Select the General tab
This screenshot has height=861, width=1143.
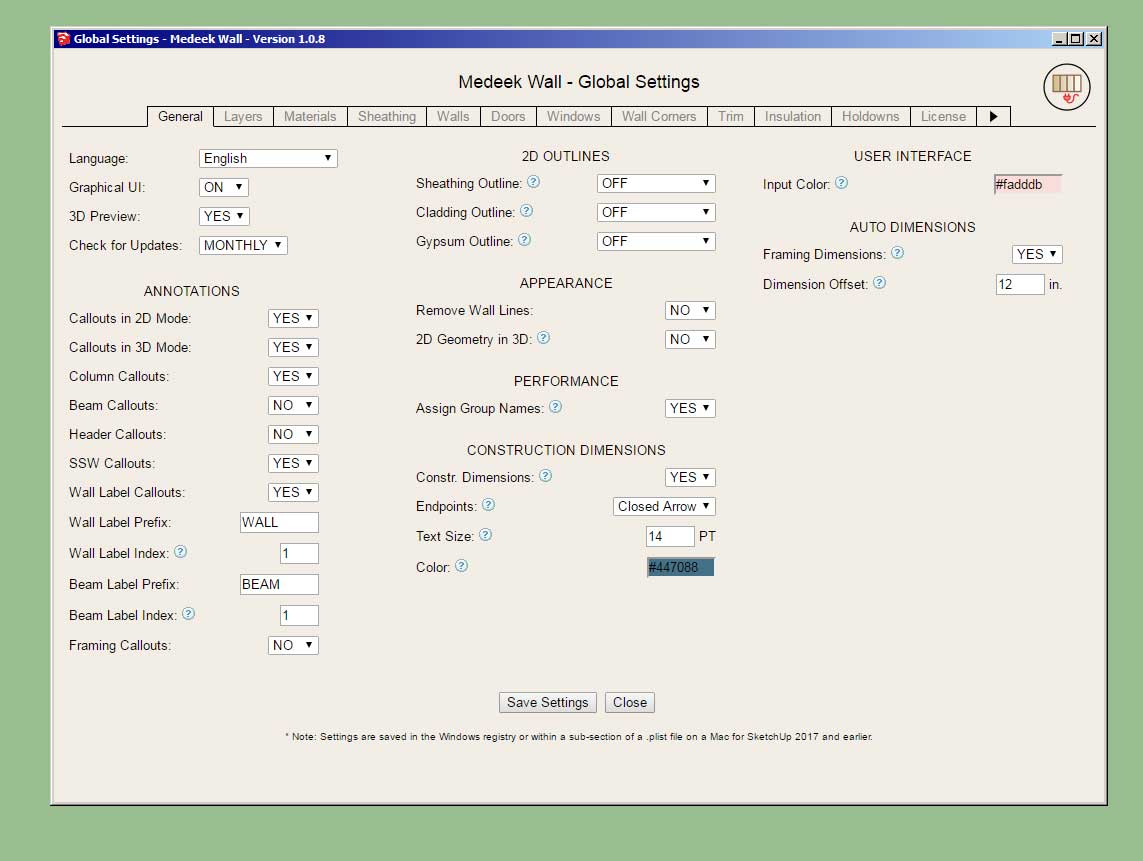tap(180, 117)
